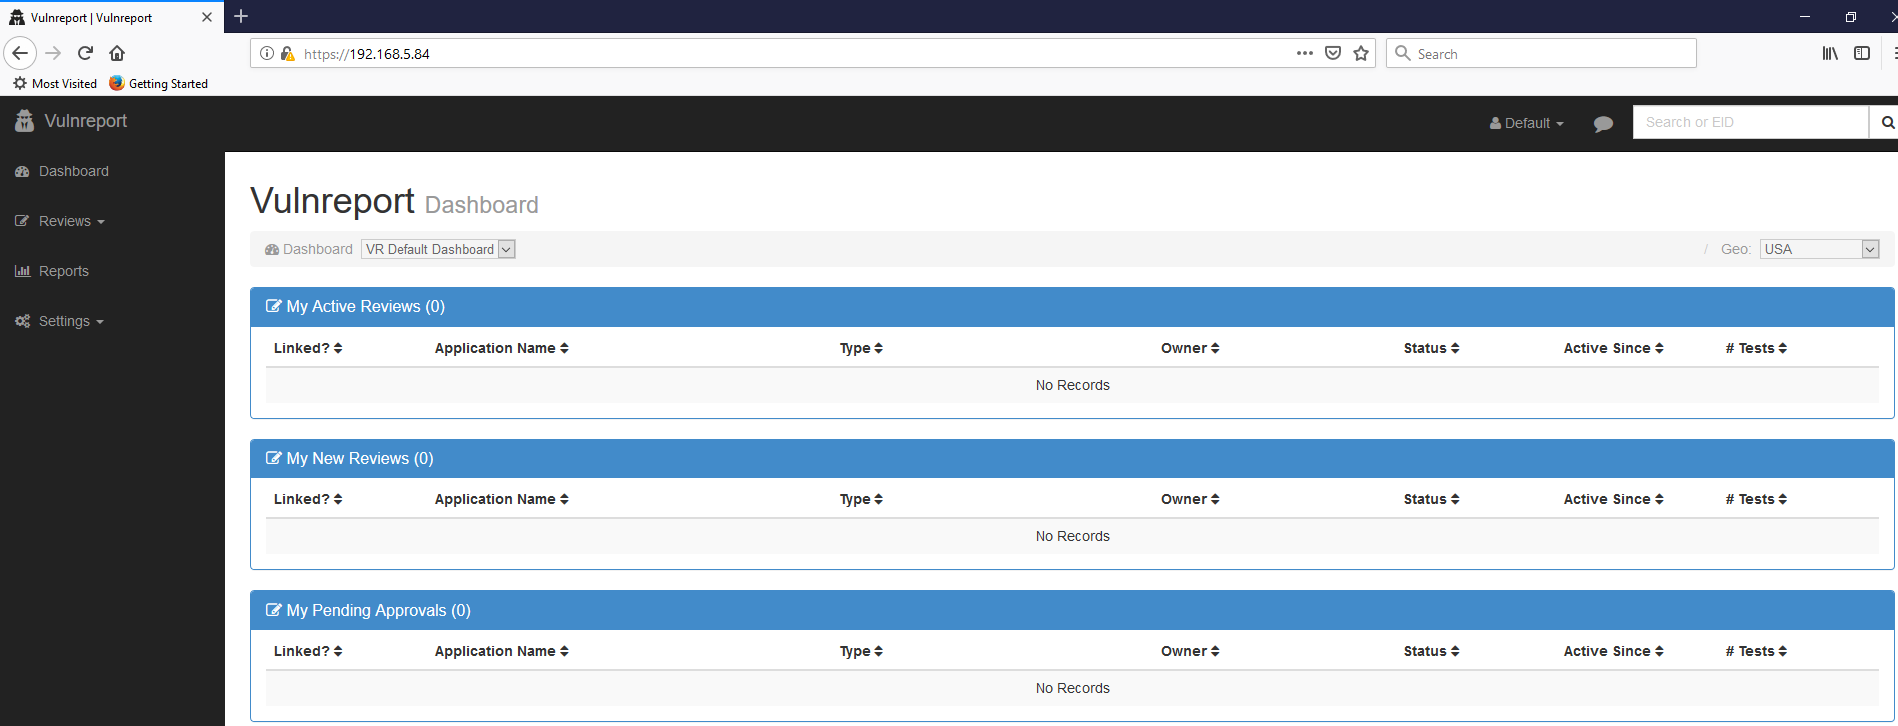
Task: Click the browser forward arrow
Action: pos(54,53)
